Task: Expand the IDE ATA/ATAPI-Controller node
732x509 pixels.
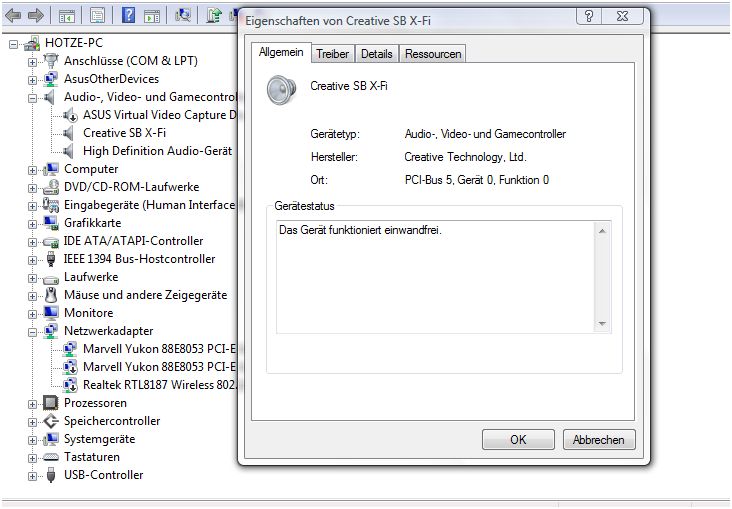Action: coord(32,242)
